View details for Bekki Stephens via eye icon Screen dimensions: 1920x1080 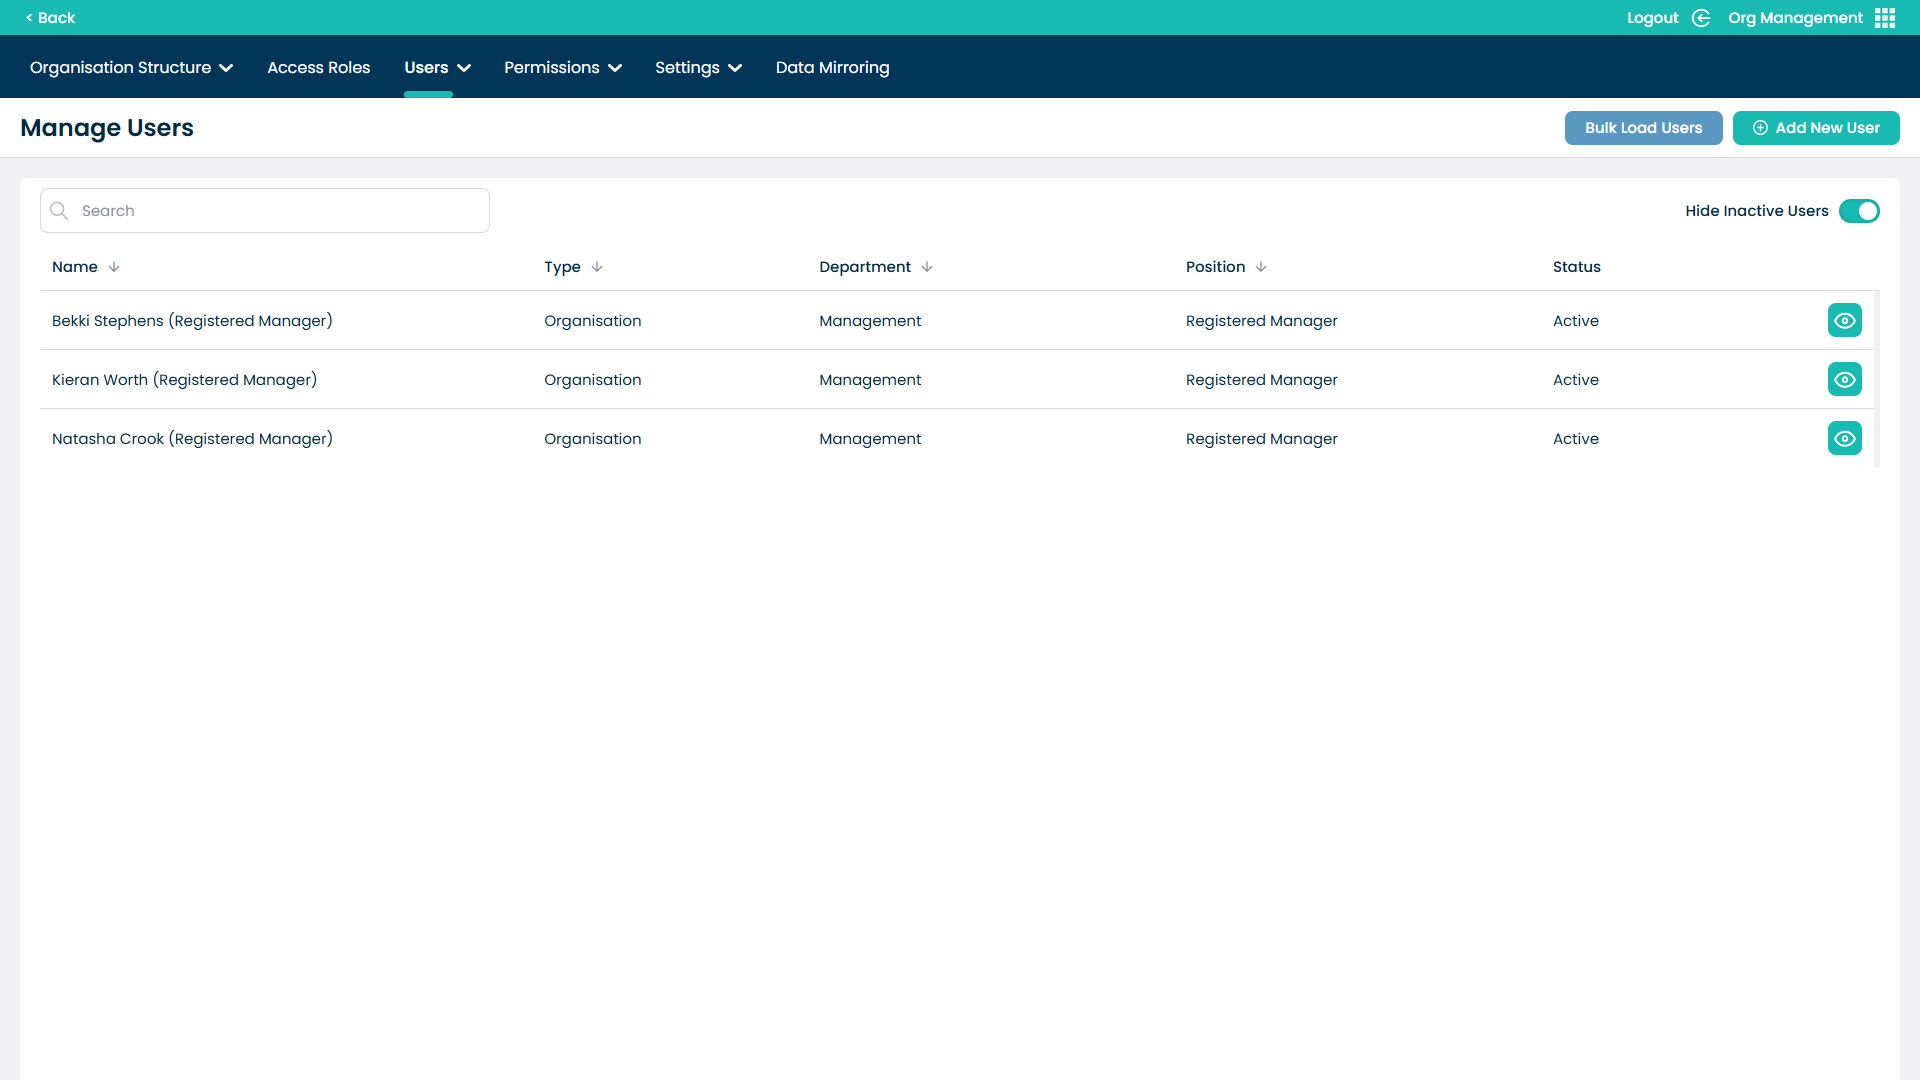coord(1845,320)
